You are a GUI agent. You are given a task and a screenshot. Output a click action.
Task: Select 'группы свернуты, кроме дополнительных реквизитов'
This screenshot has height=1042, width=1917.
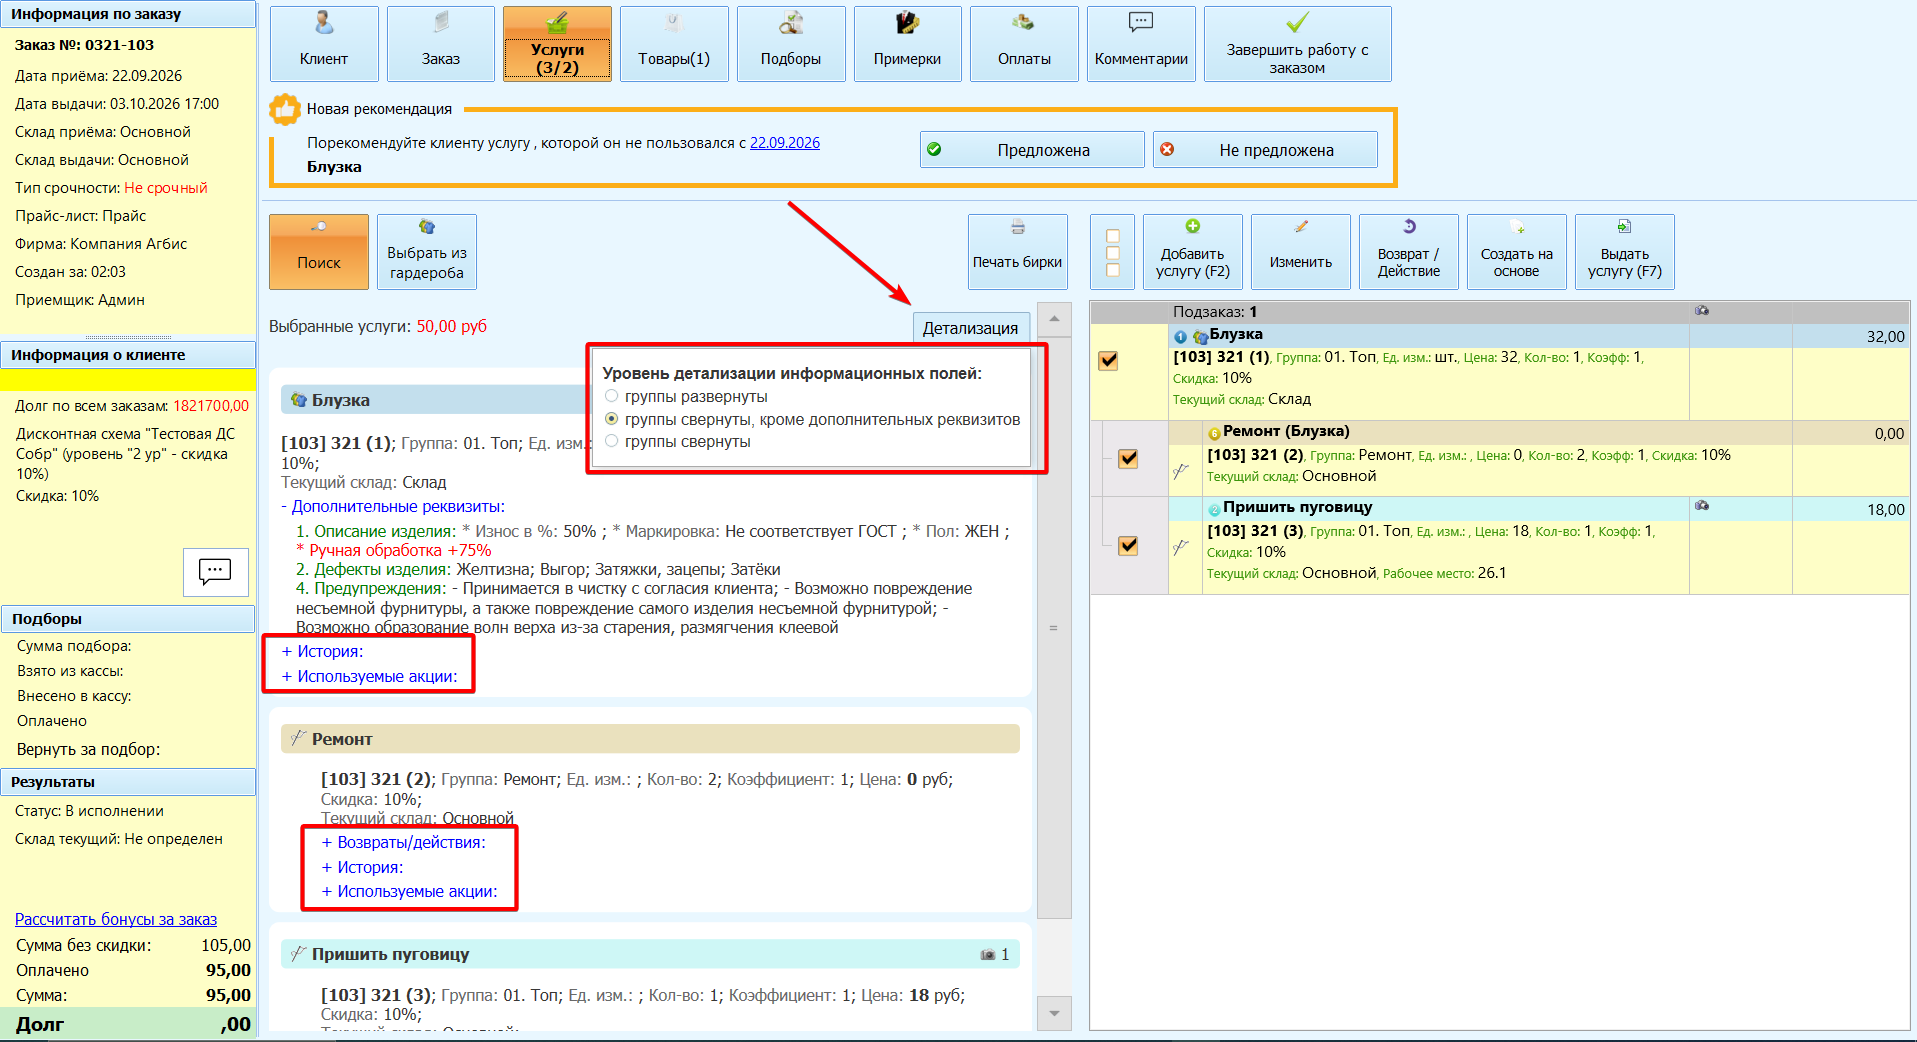[x=612, y=419]
